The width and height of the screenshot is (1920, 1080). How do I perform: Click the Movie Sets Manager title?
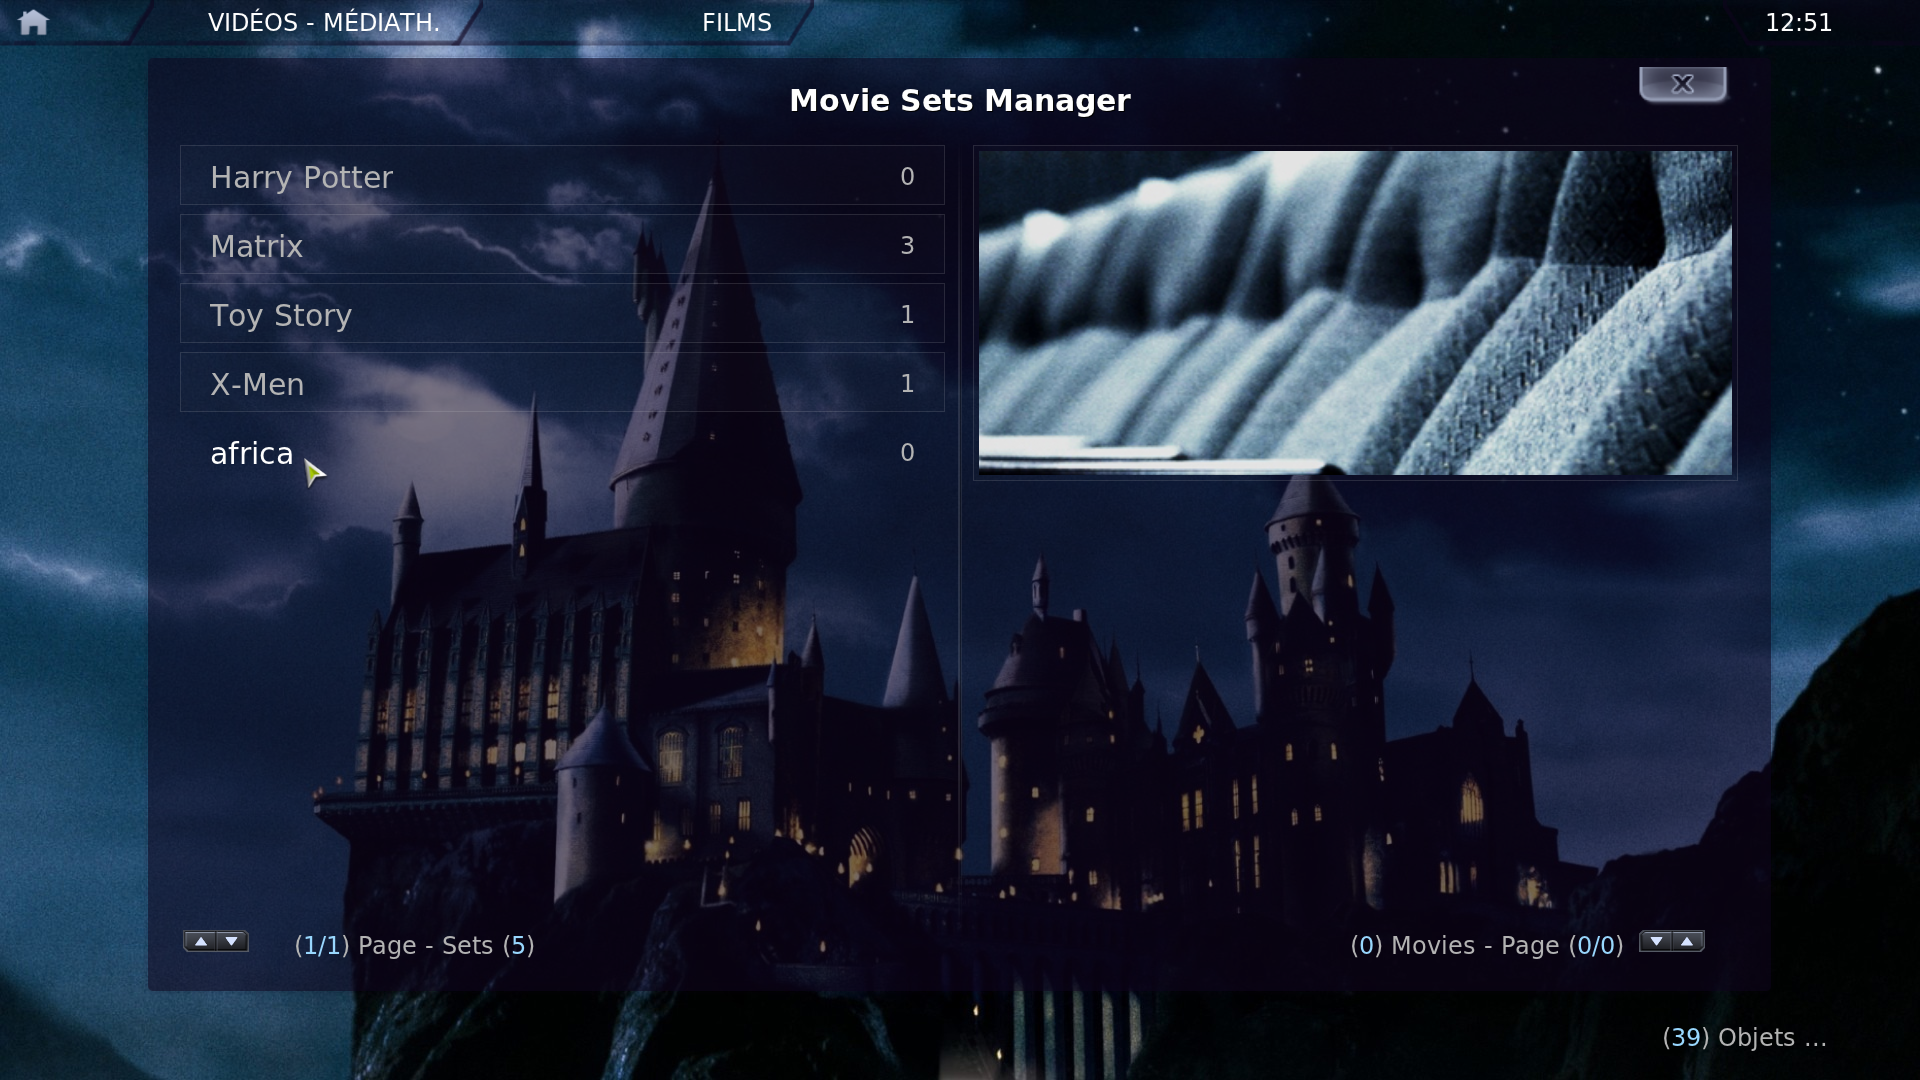(960, 100)
